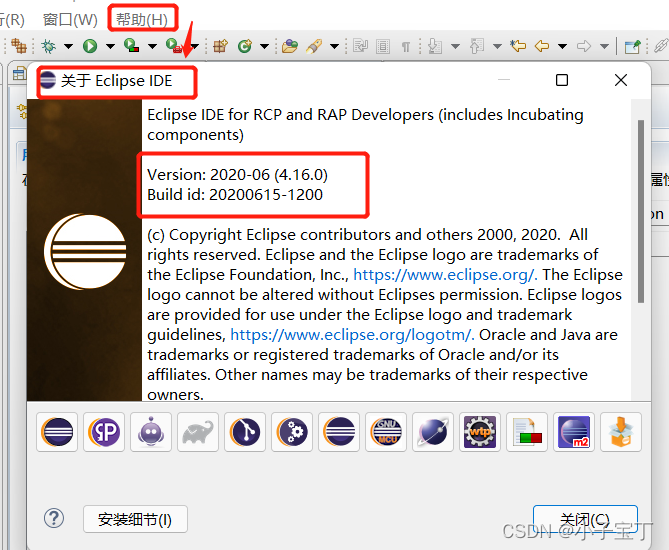669x550 pixels.
Task: Click the yellow Back navigation arrow
Action: coord(542,46)
